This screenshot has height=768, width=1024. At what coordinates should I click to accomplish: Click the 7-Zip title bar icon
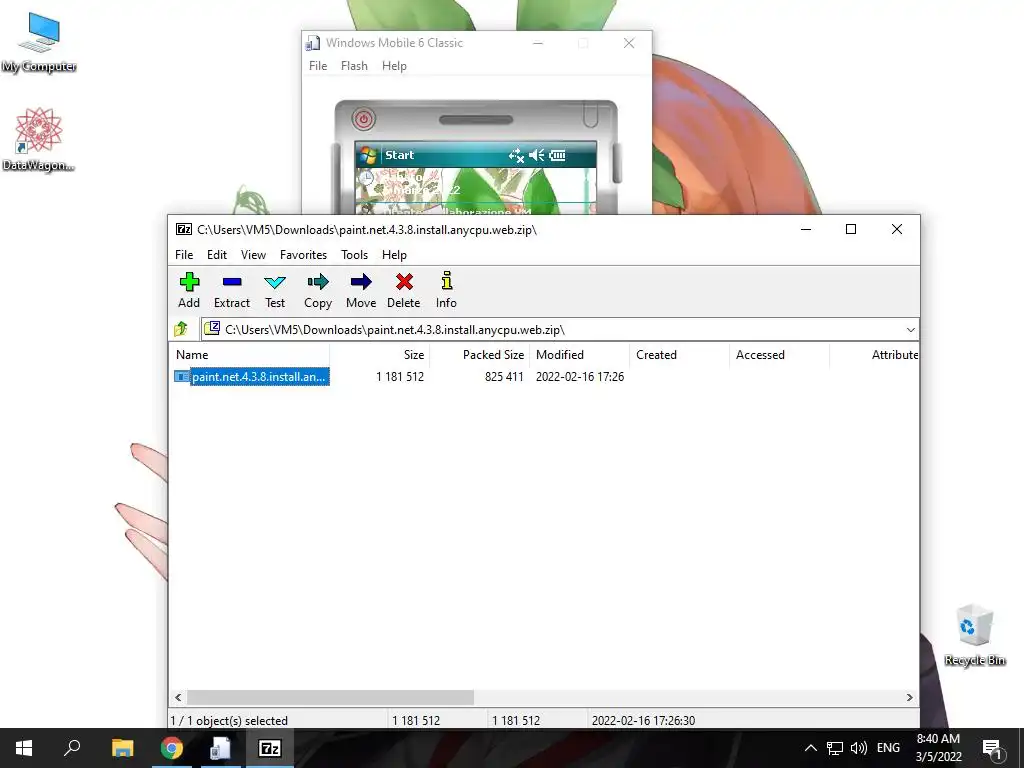184,229
